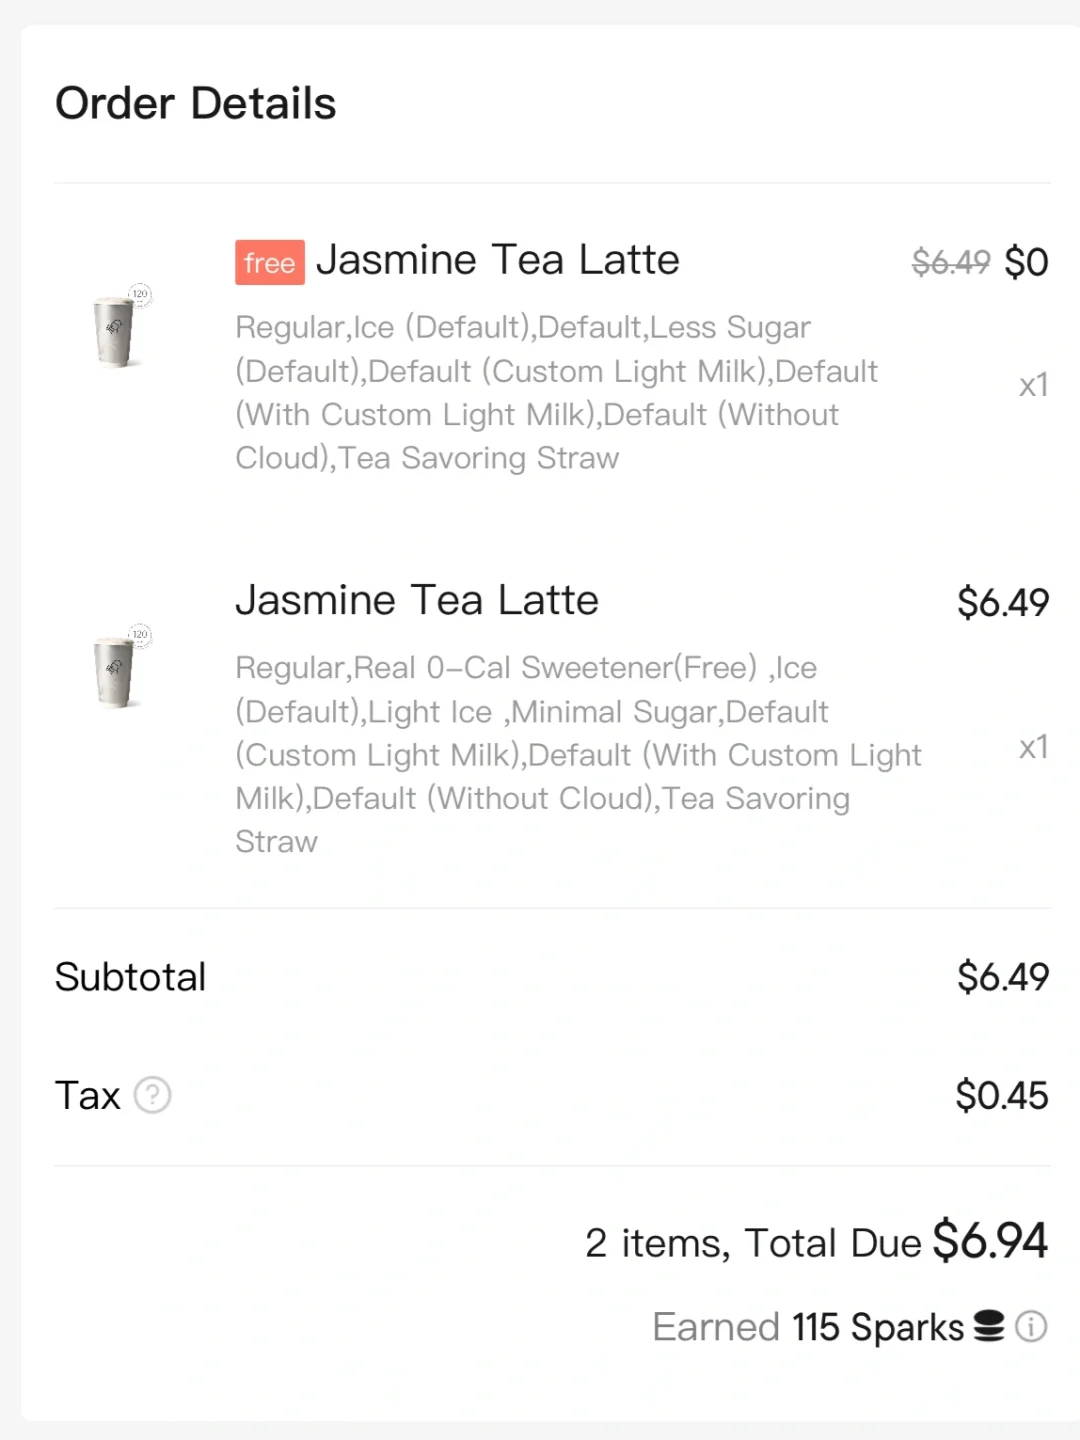Tap the red free badge

coord(270,263)
